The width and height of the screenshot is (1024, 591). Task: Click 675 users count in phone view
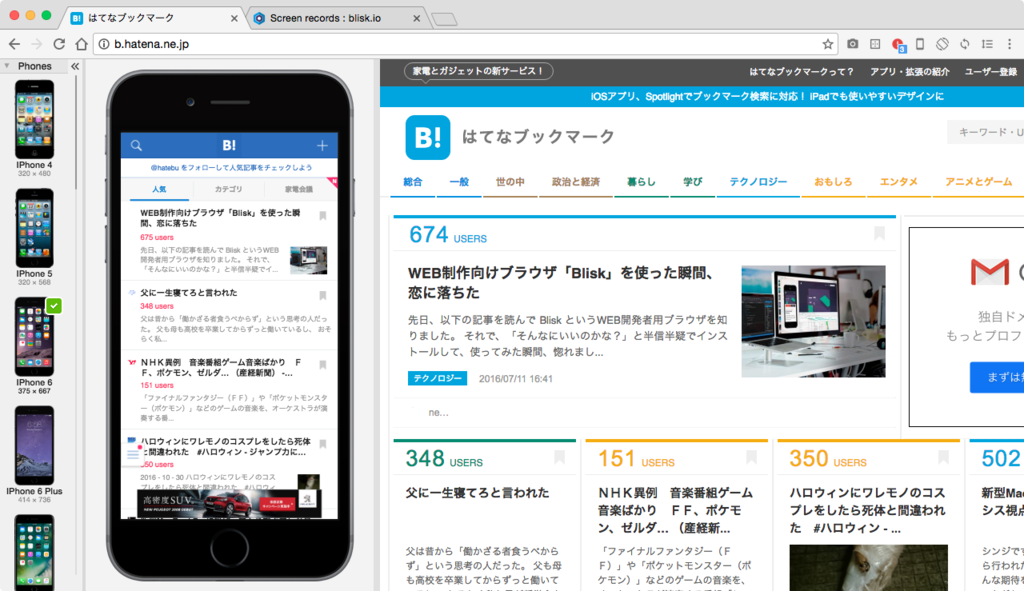(157, 237)
